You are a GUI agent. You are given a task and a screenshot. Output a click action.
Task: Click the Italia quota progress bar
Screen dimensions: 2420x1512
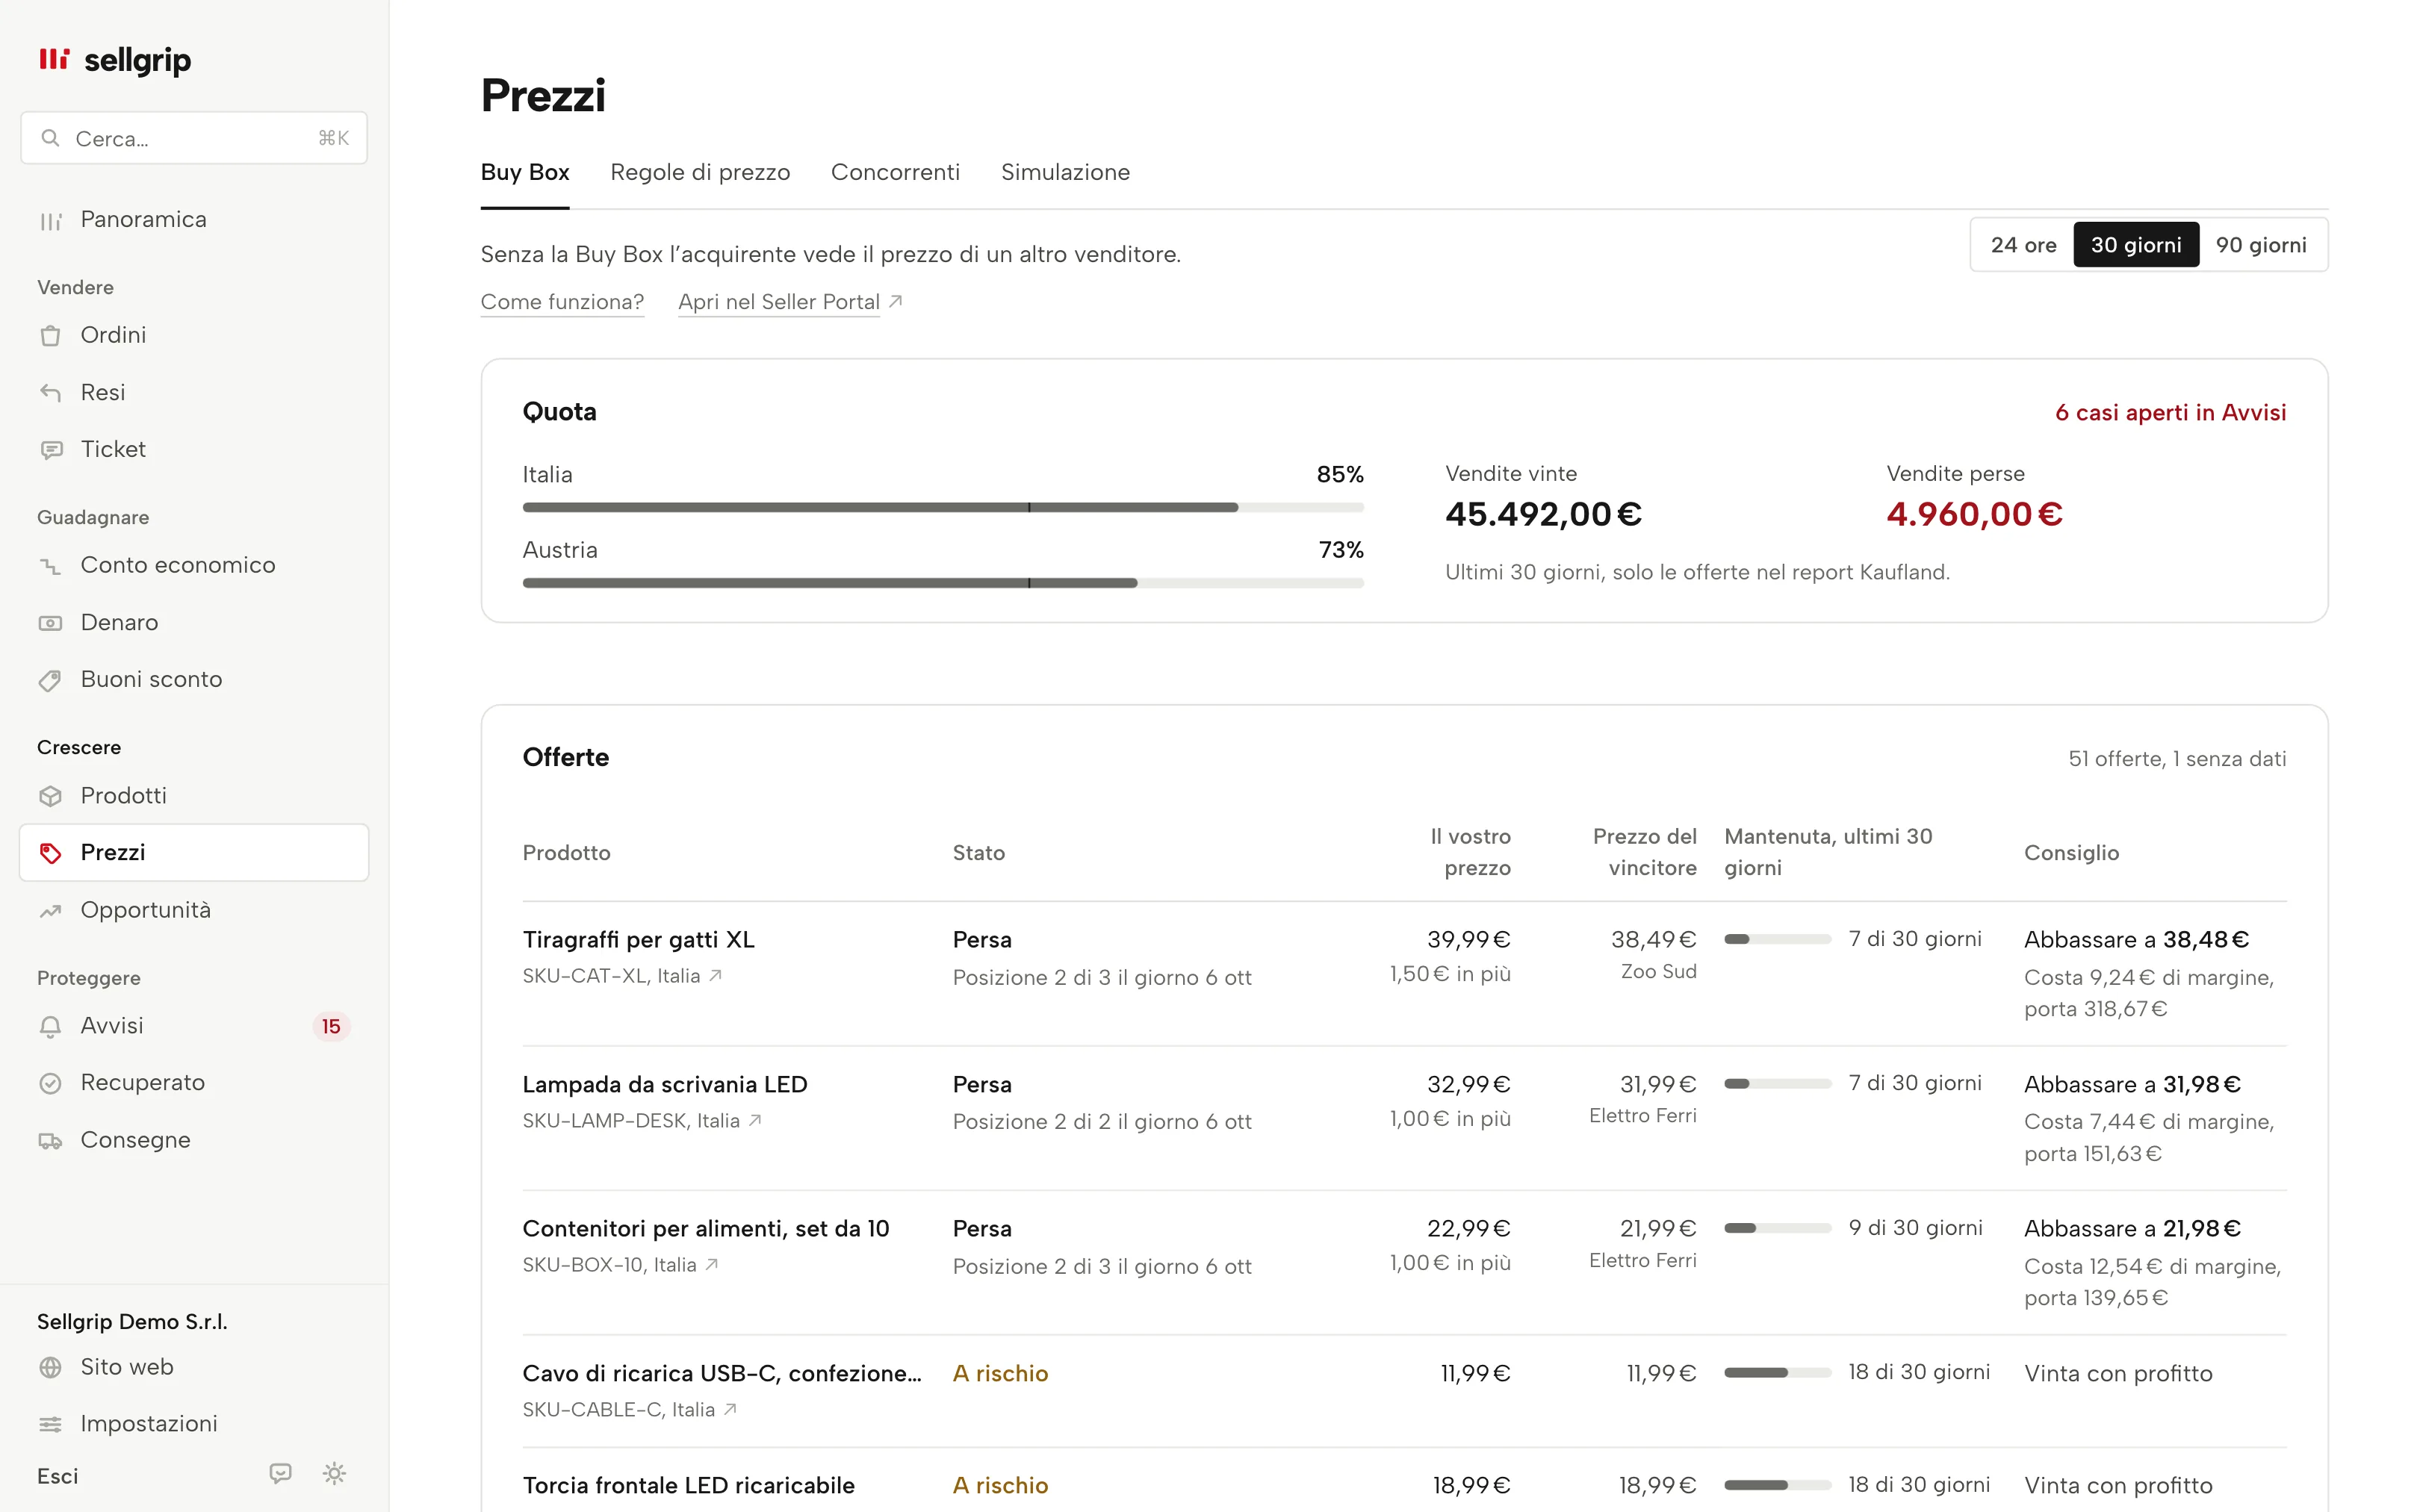[x=943, y=508]
